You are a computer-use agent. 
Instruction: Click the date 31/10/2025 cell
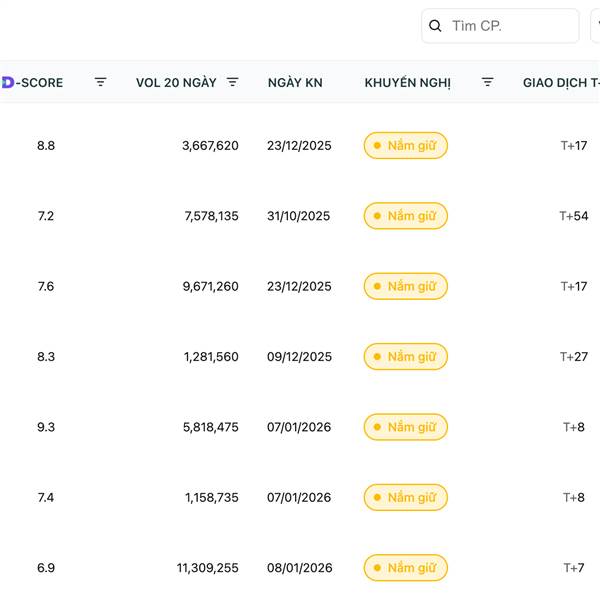click(299, 216)
